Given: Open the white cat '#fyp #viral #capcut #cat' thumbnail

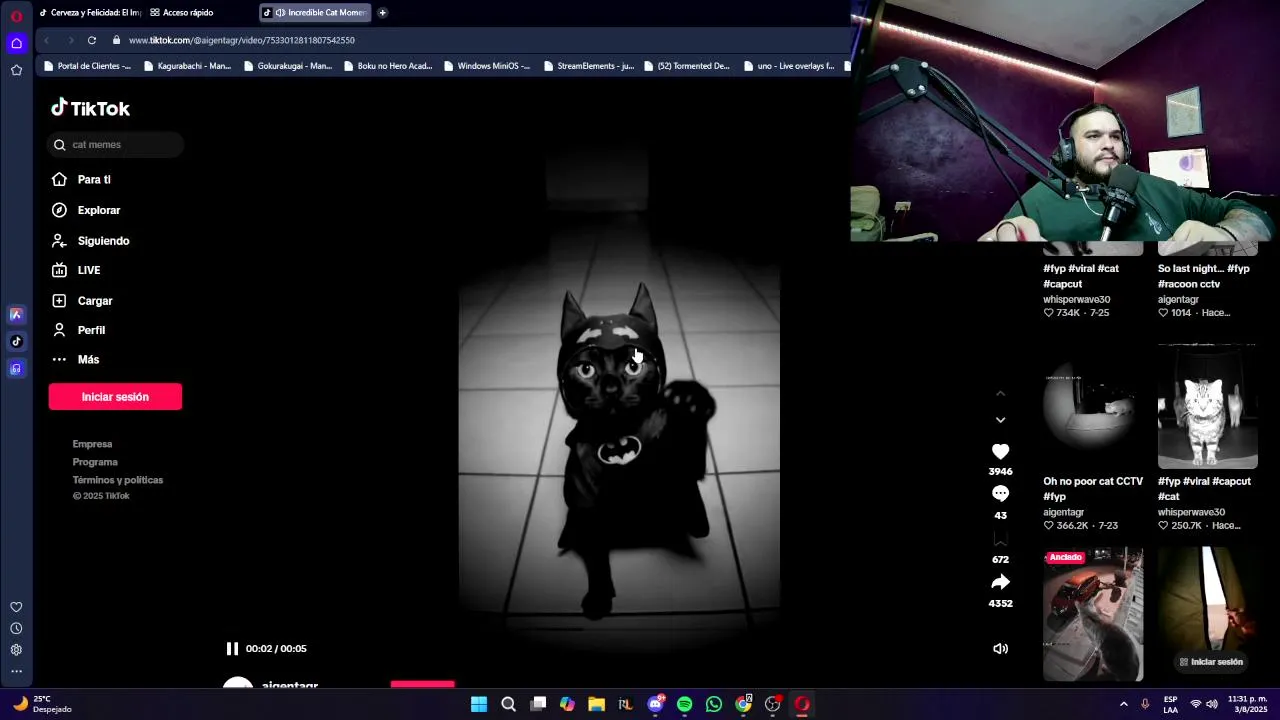Looking at the screenshot, I should tap(1207, 406).
